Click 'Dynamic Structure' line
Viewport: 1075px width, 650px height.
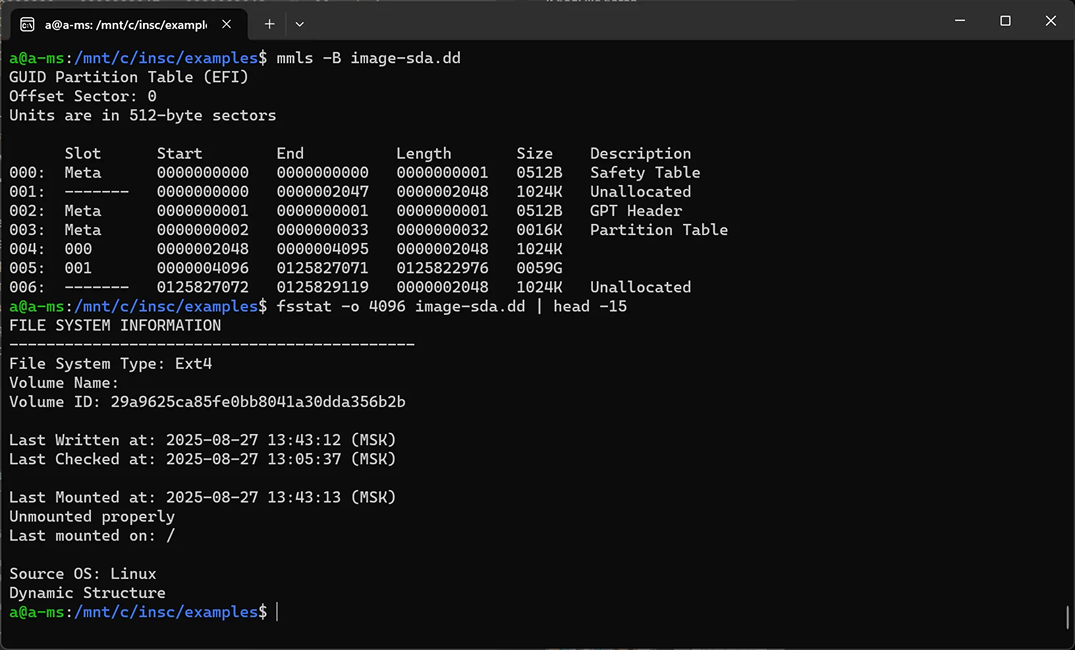pos(87,593)
